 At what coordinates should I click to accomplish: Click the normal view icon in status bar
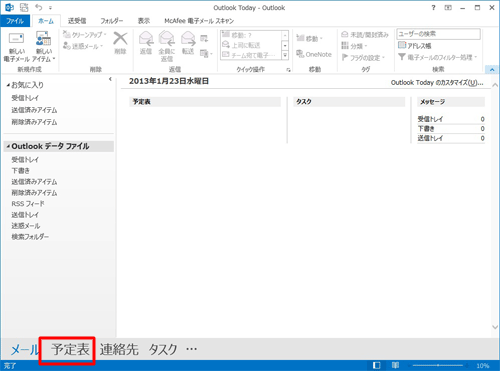coord(377,365)
